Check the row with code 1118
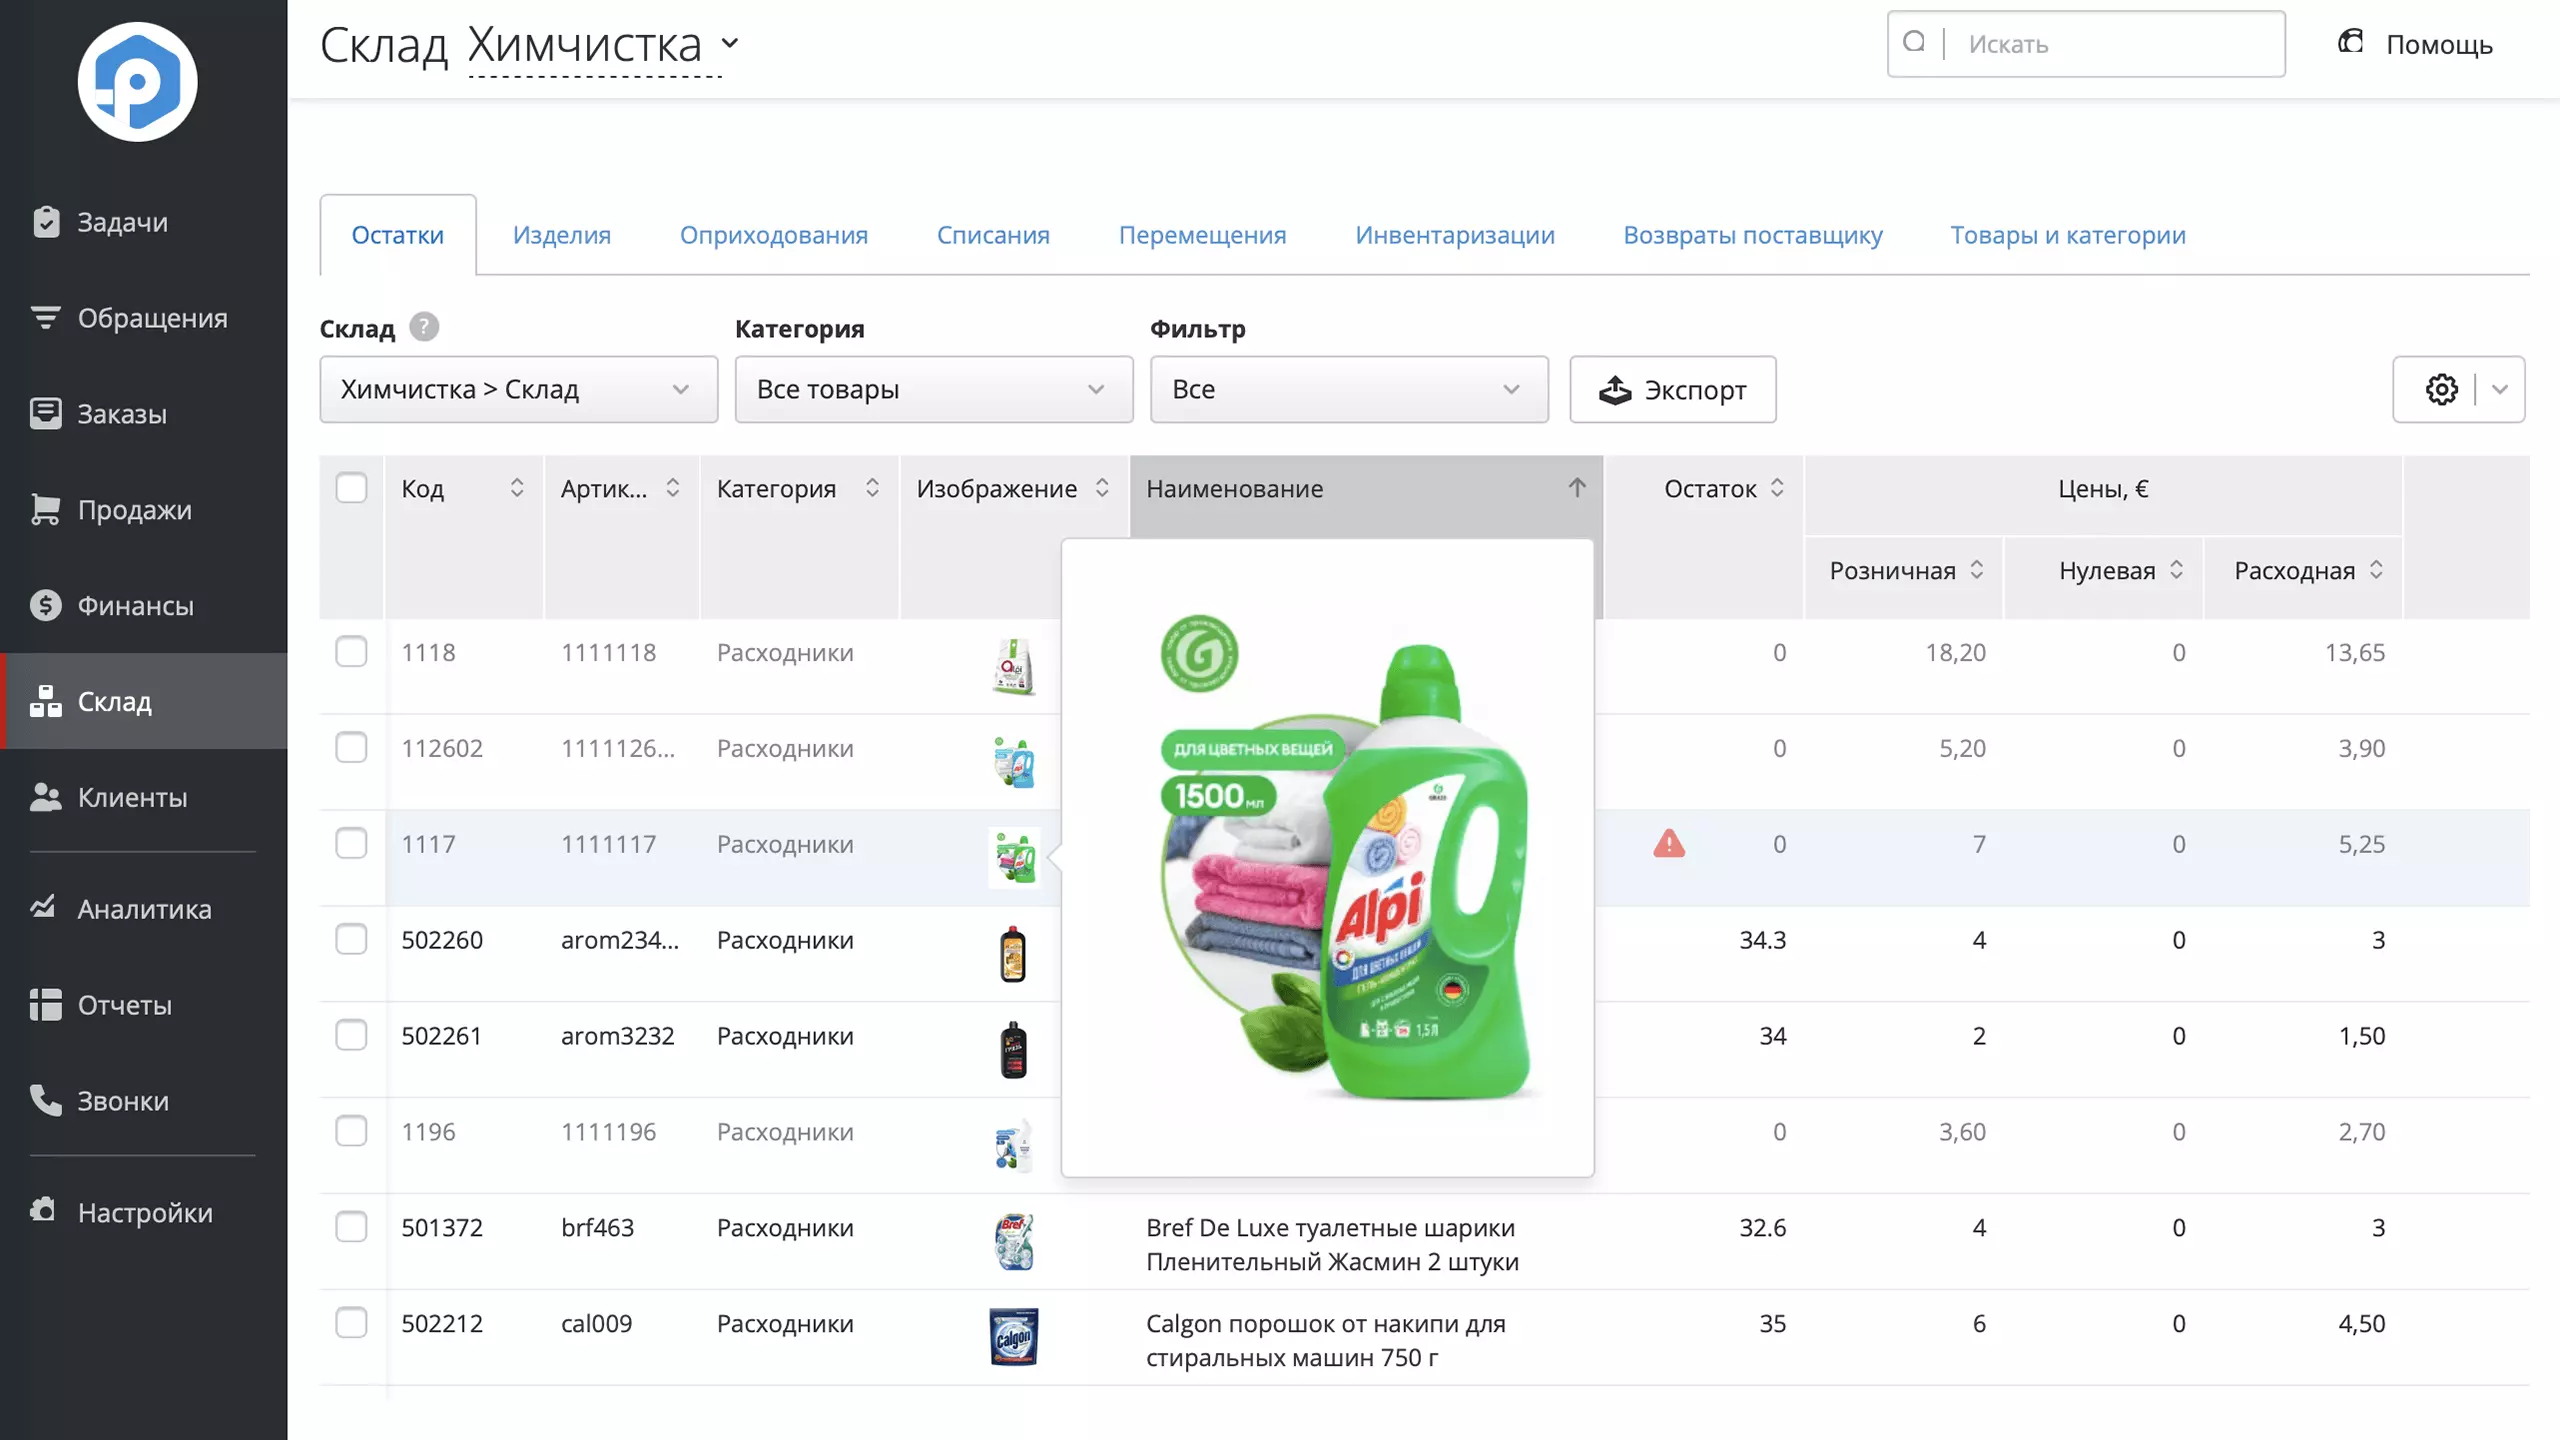 click(x=351, y=652)
